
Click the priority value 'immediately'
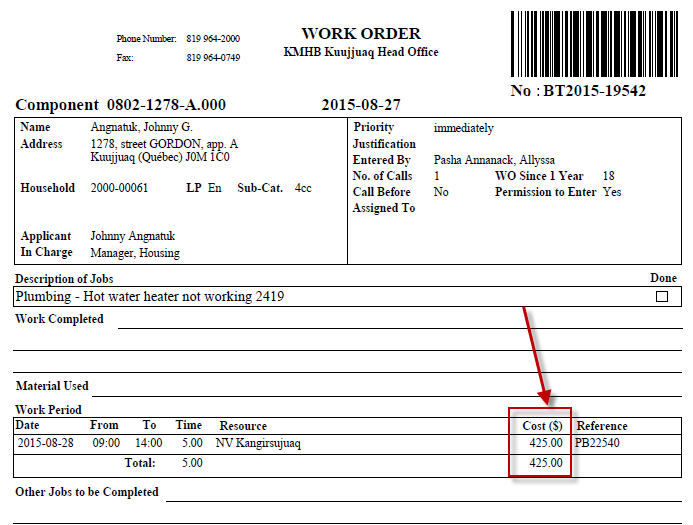[463, 128]
